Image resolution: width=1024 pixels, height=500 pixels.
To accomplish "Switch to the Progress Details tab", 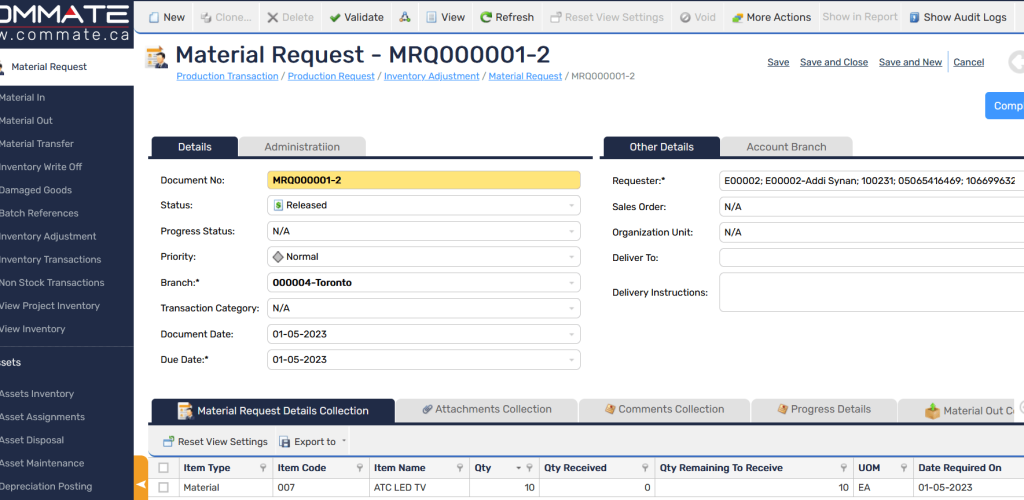I will pos(824,410).
